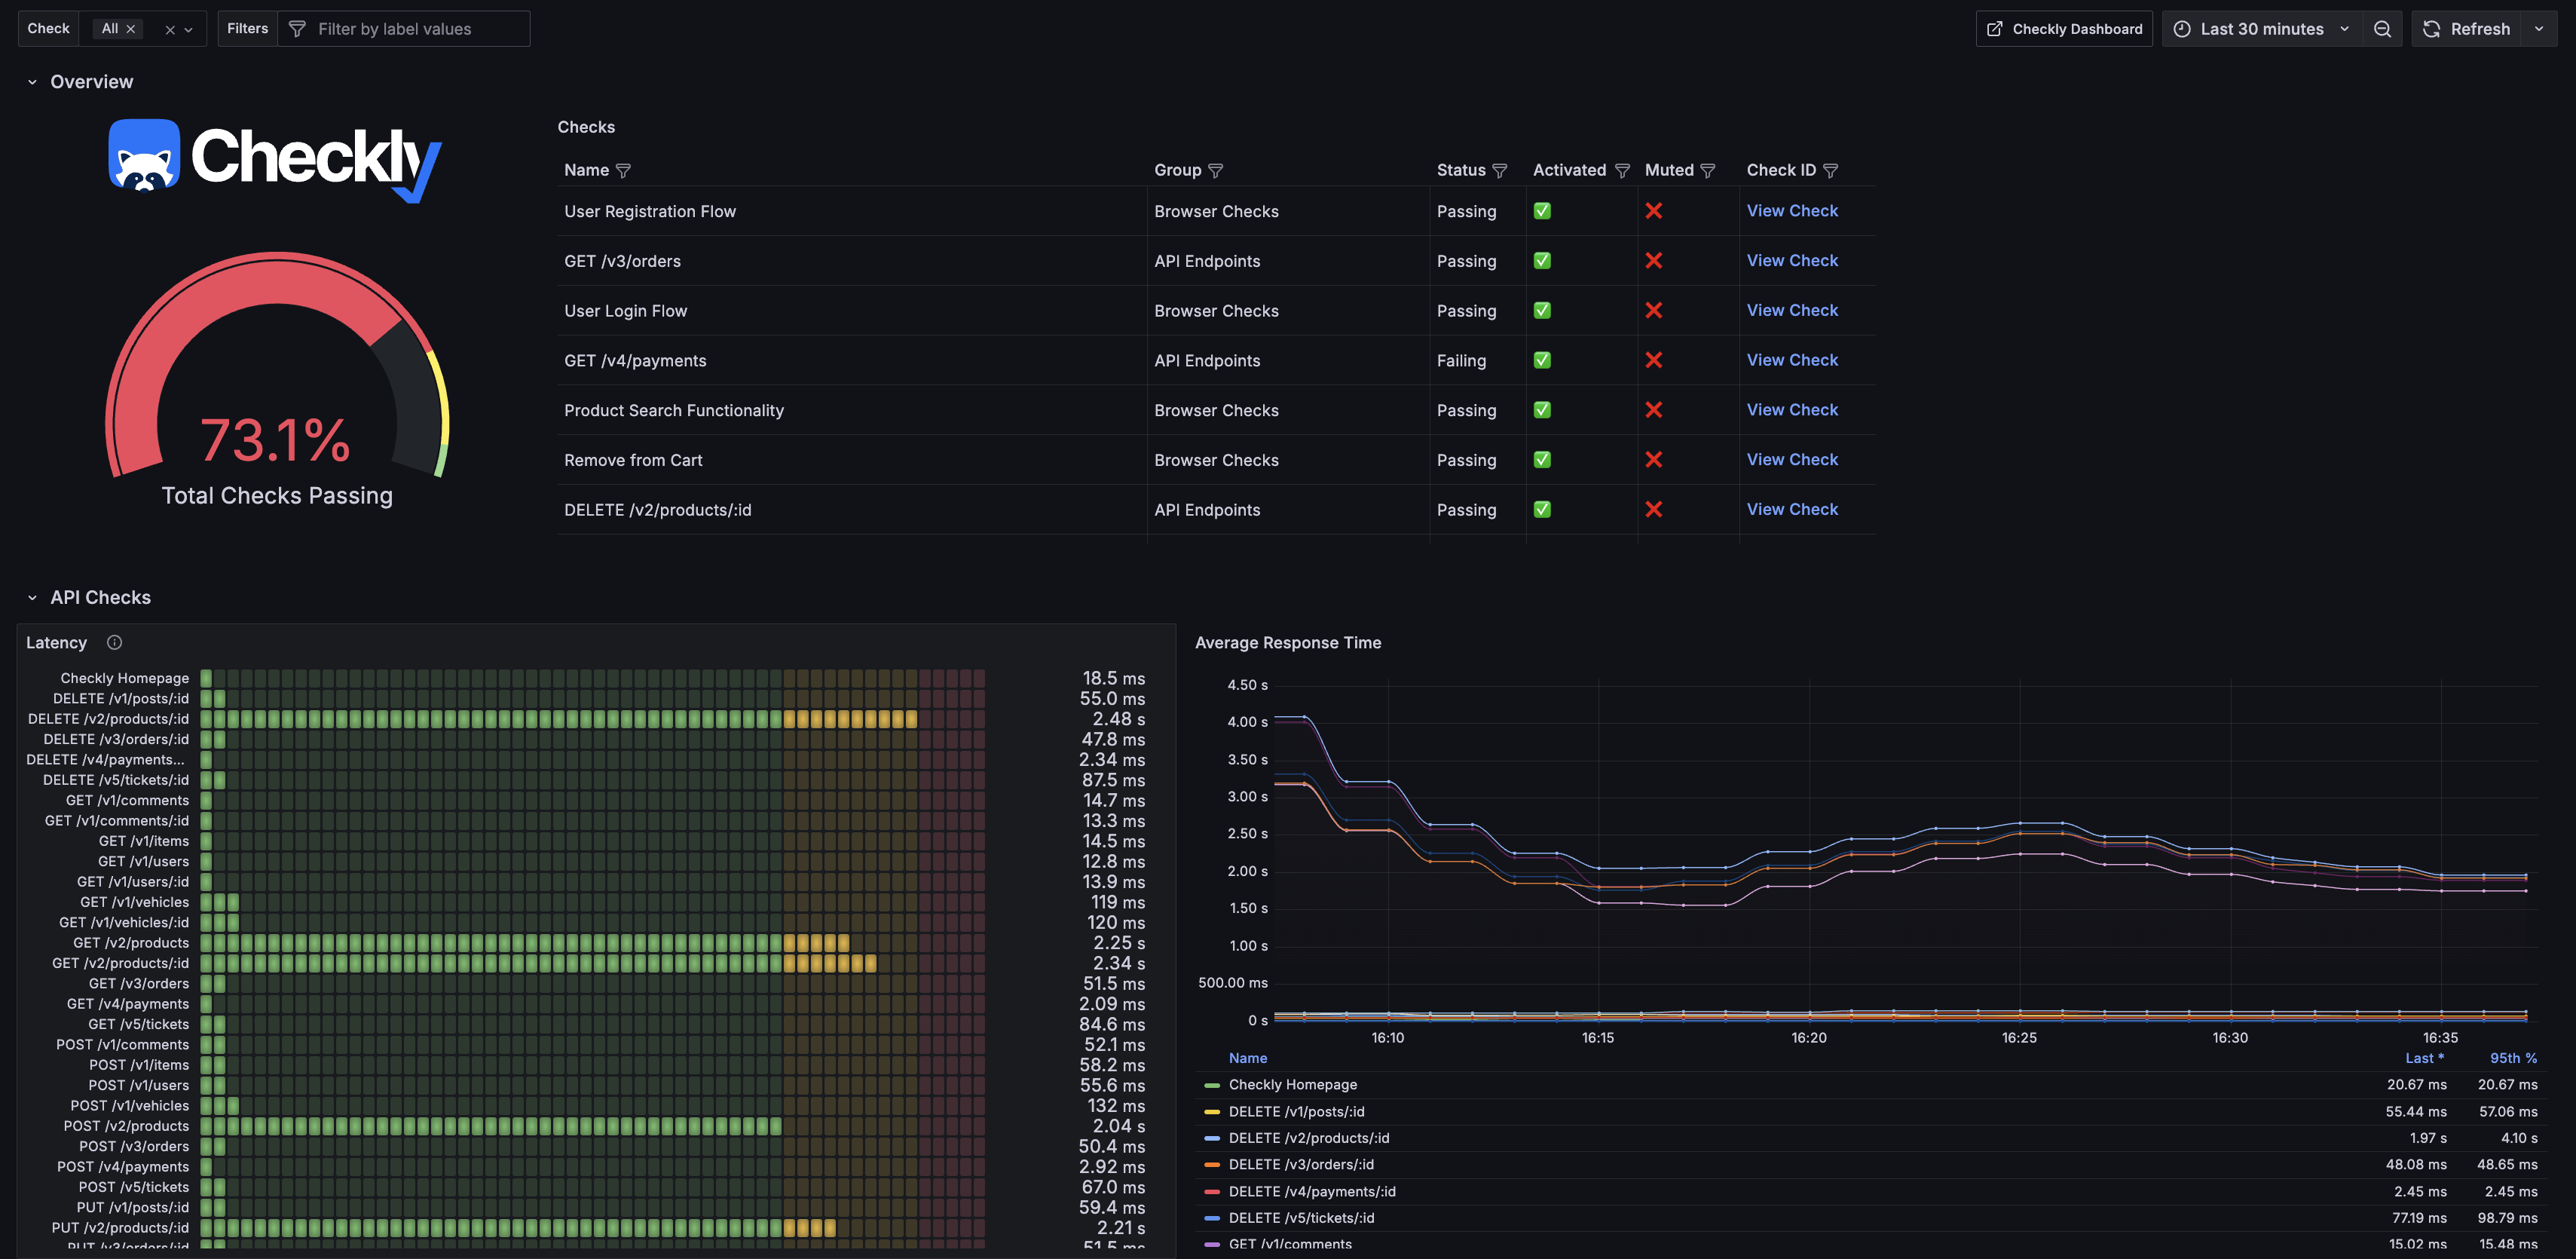Image resolution: width=2576 pixels, height=1259 pixels.
Task: Open the Status column filter
Action: [x=1499, y=171]
